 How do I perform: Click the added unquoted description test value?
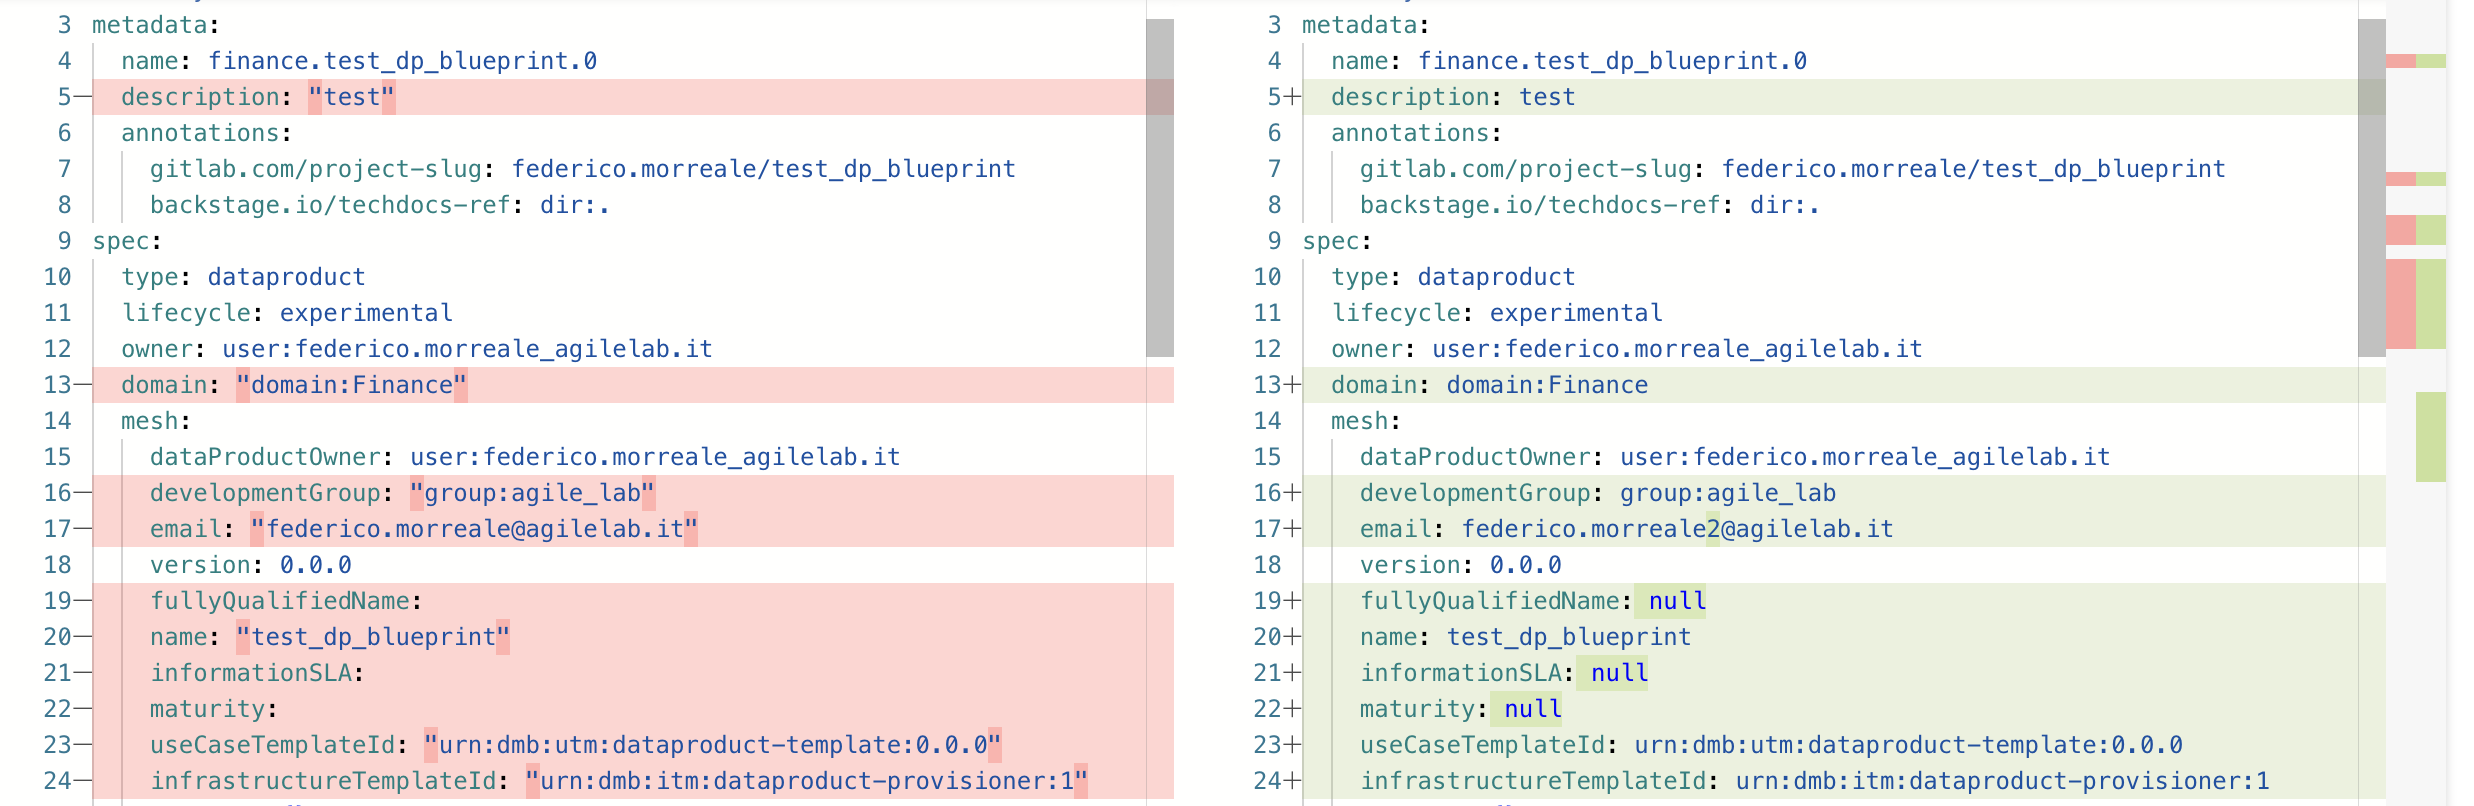pos(1547,97)
